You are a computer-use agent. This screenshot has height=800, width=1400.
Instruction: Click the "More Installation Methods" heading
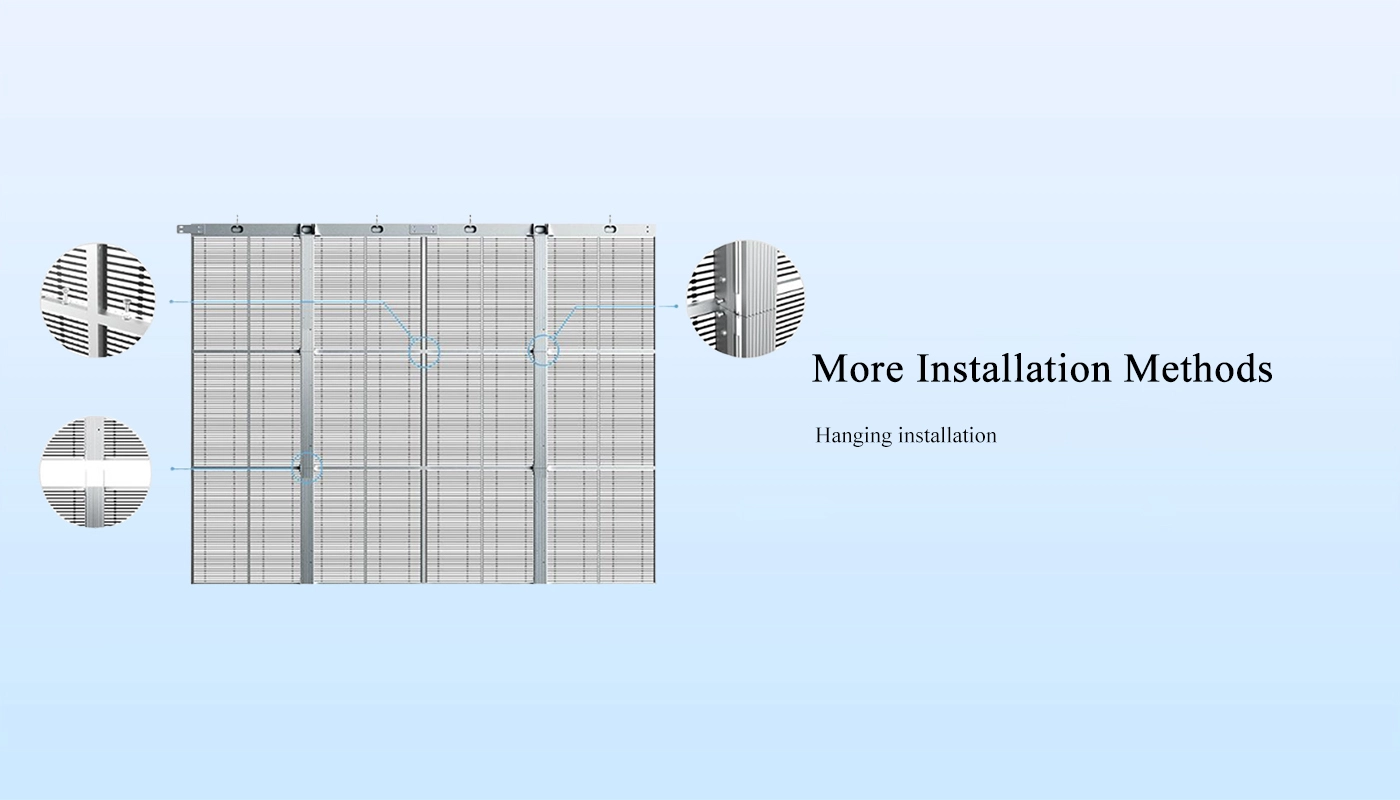point(1042,369)
